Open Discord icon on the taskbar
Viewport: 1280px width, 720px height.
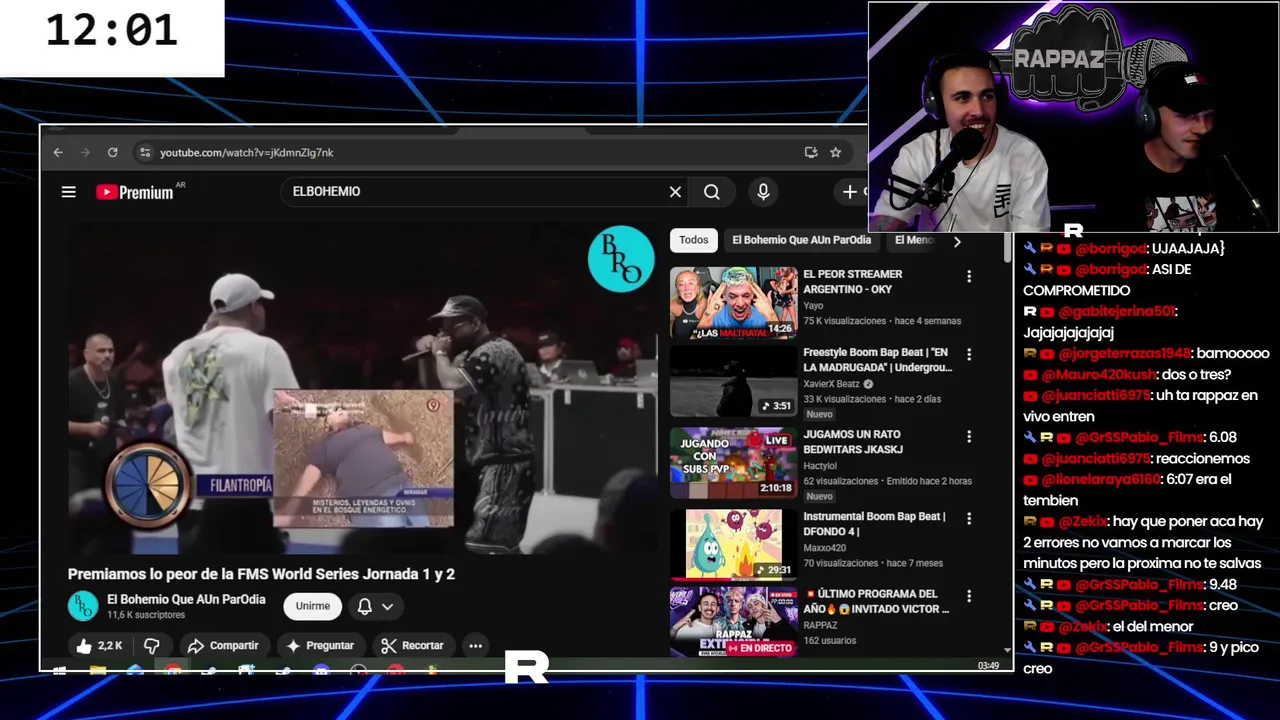321,668
